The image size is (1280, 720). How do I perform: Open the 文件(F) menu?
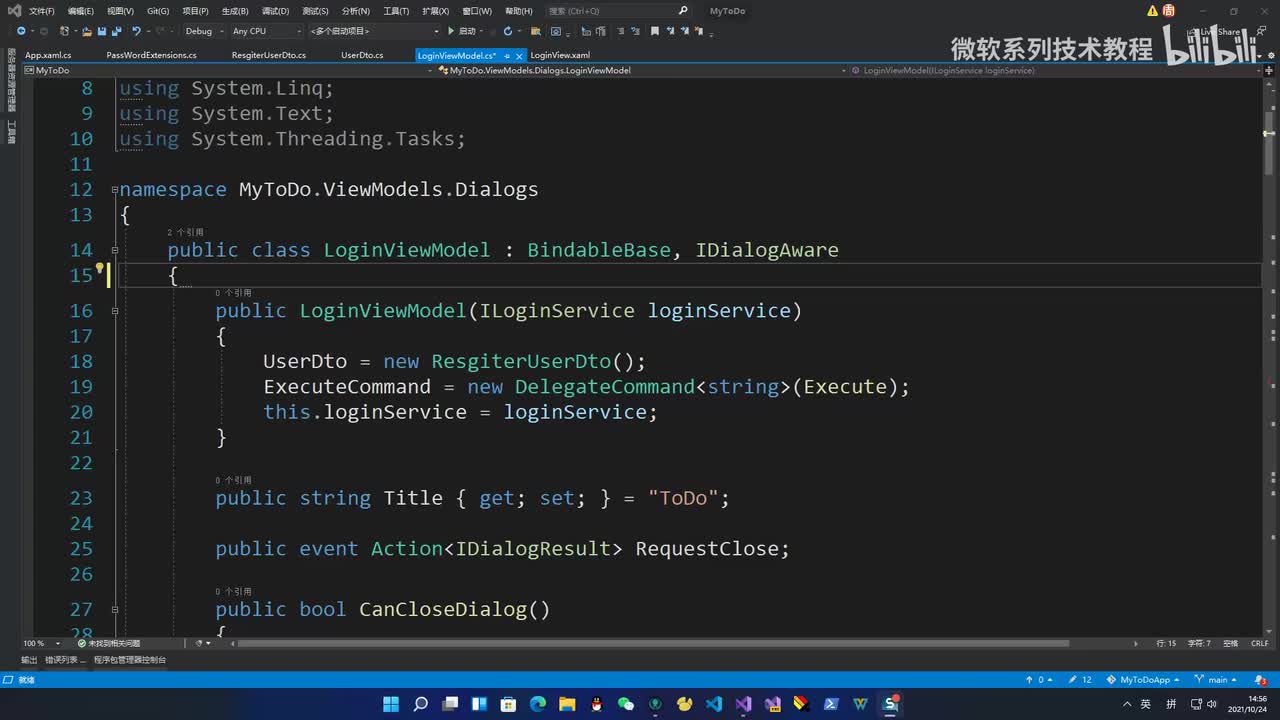click(41, 11)
